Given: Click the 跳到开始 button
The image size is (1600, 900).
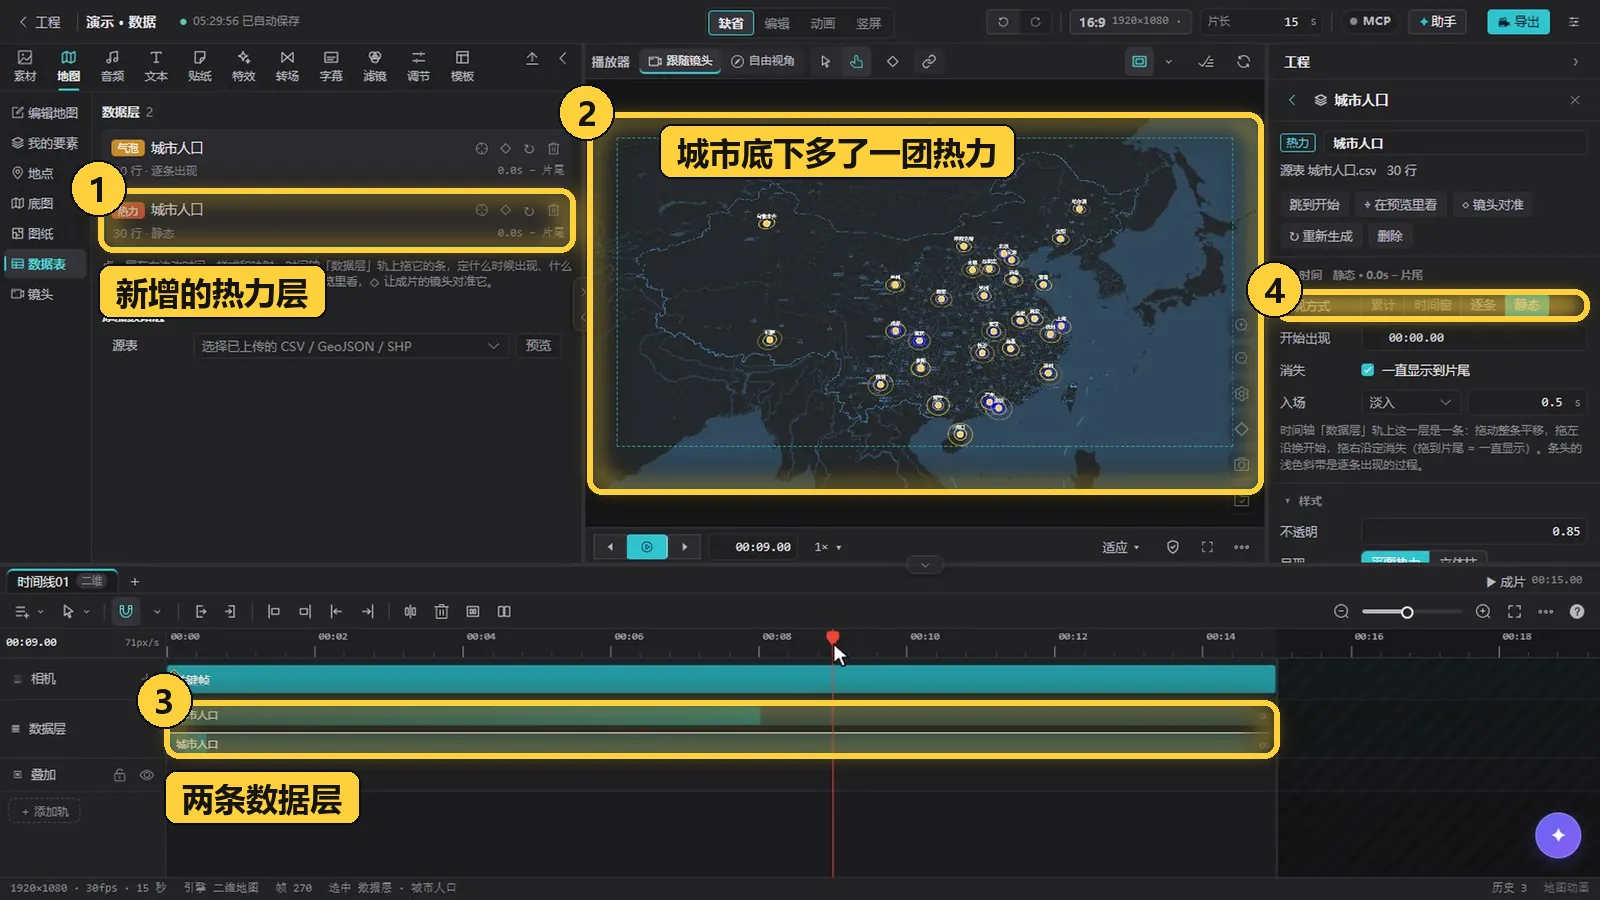Looking at the screenshot, I should (x=1314, y=205).
